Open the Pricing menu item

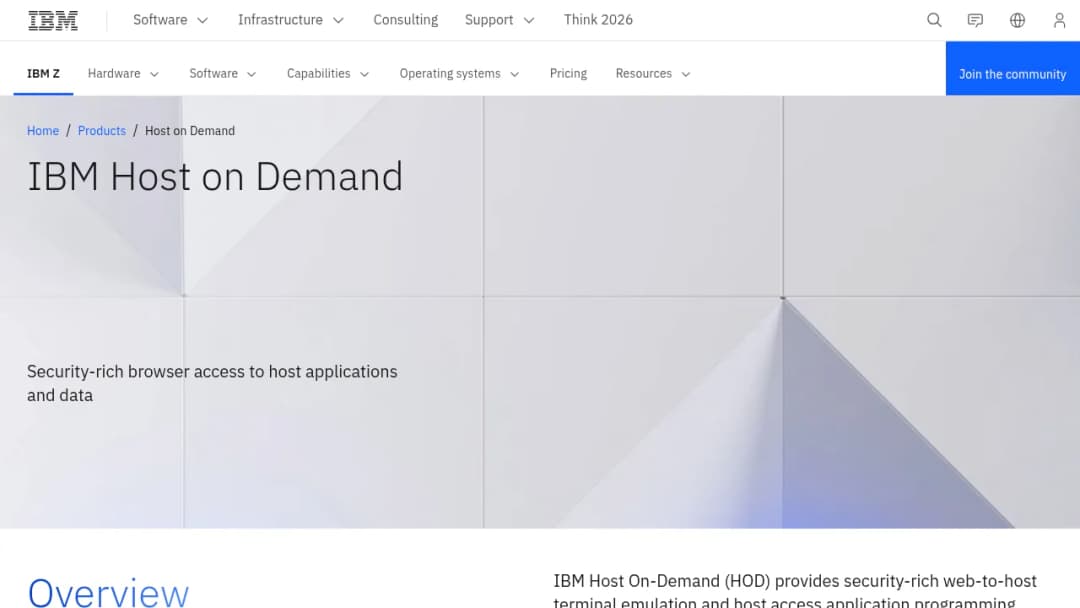(568, 74)
